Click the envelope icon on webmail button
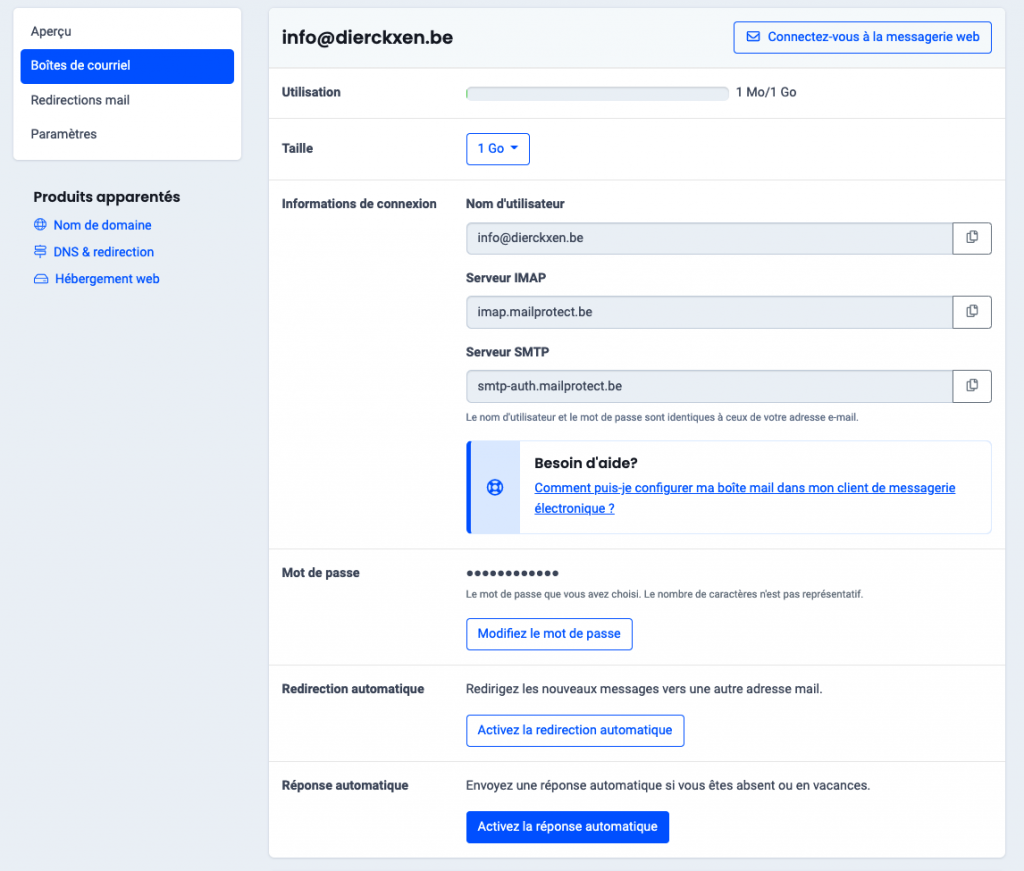1024x871 pixels. click(753, 37)
